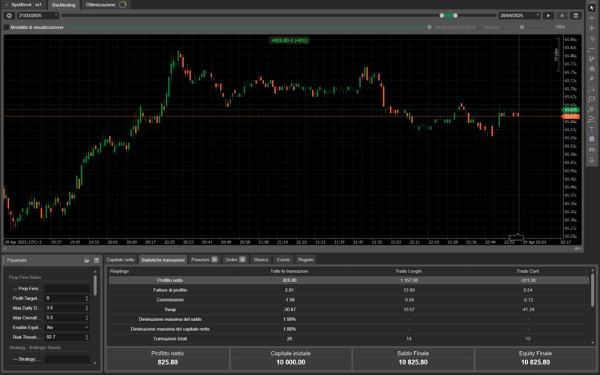
Task: Open the Posizioni tab
Action: point(204,260)
